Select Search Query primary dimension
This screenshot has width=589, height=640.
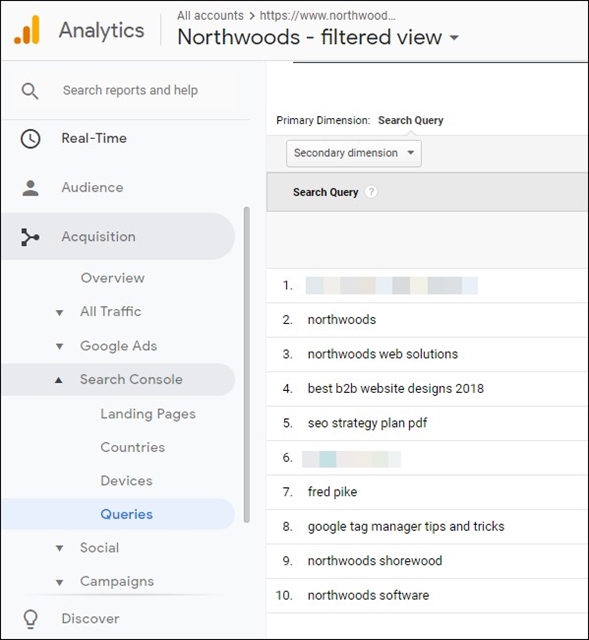tap(411, 120)
